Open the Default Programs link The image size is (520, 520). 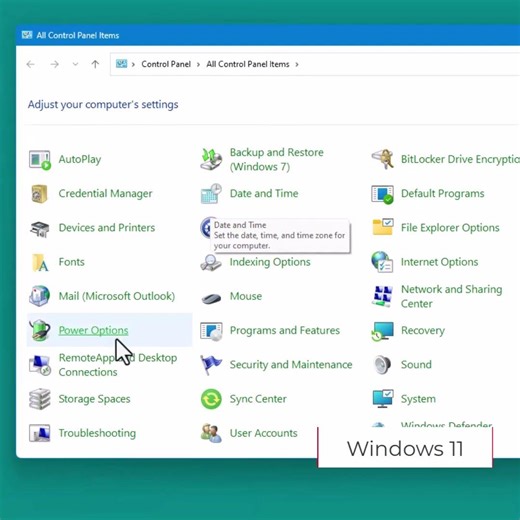point(443,193)
